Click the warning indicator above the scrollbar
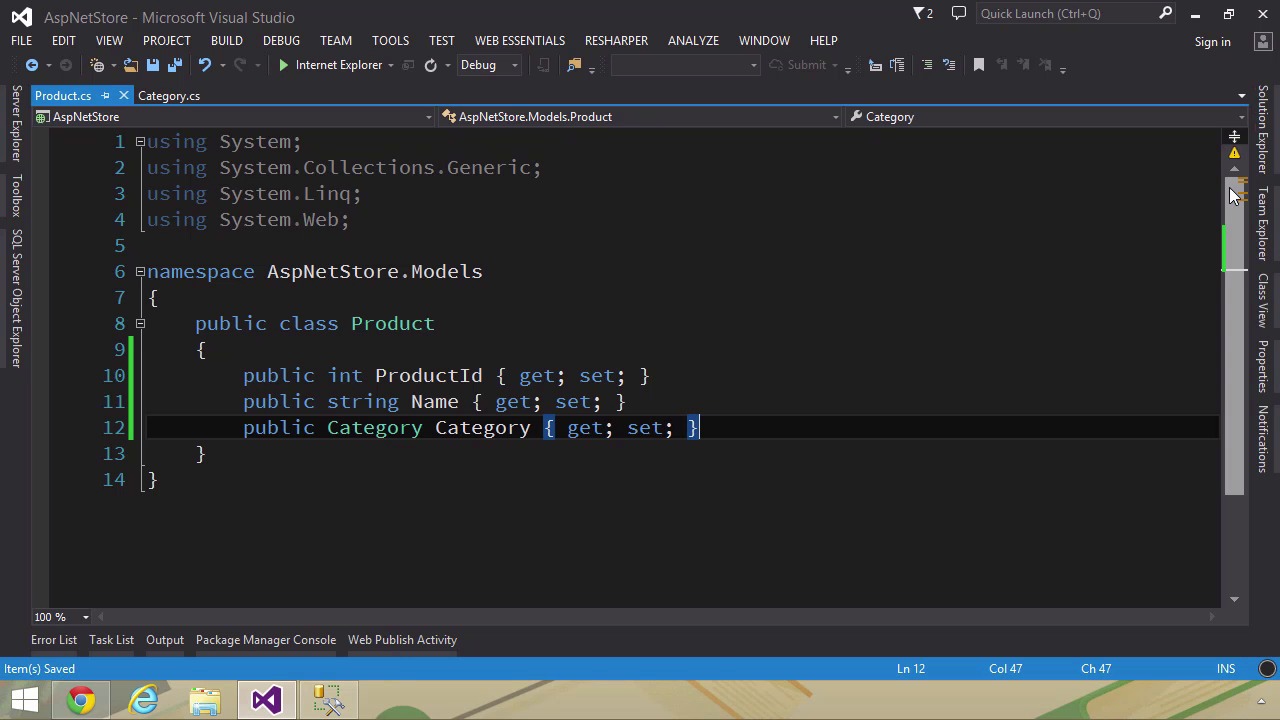Image resolution: width=1280 pixels, height=720 pixels. point(1234,153)
